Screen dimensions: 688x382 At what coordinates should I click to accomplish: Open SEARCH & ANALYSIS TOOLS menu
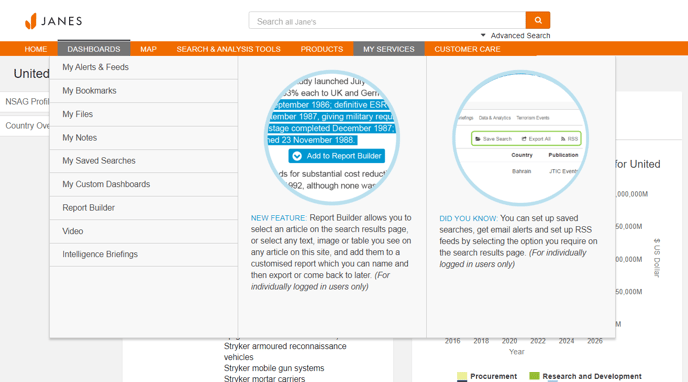pos(229,49)
